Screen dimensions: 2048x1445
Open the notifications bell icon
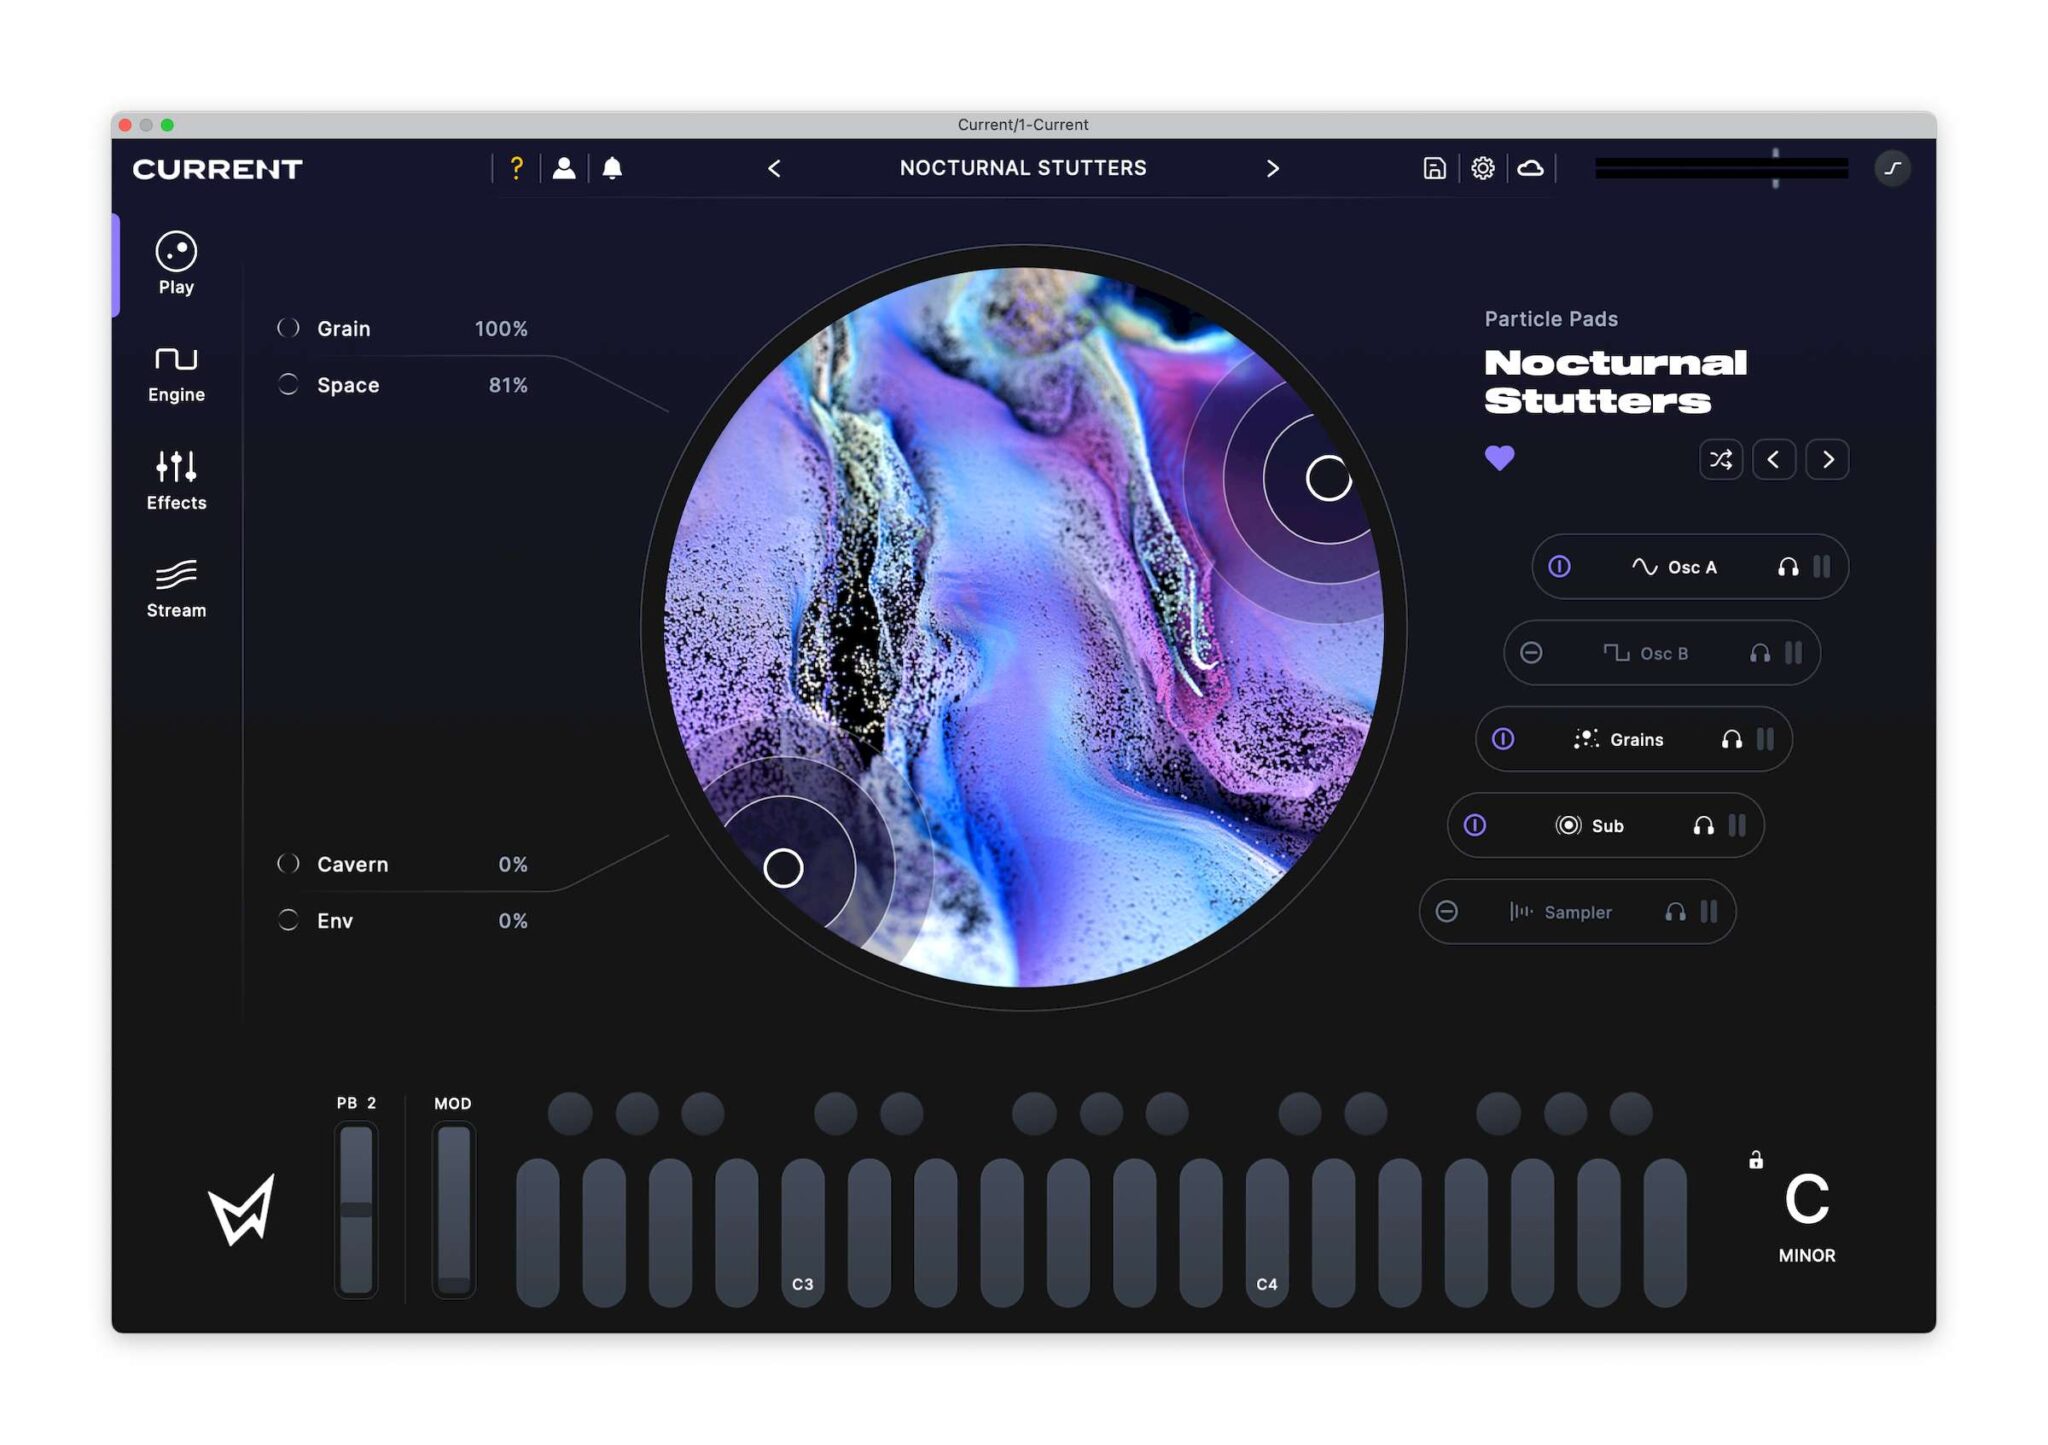pyautogui.click(x=612, y=168)
